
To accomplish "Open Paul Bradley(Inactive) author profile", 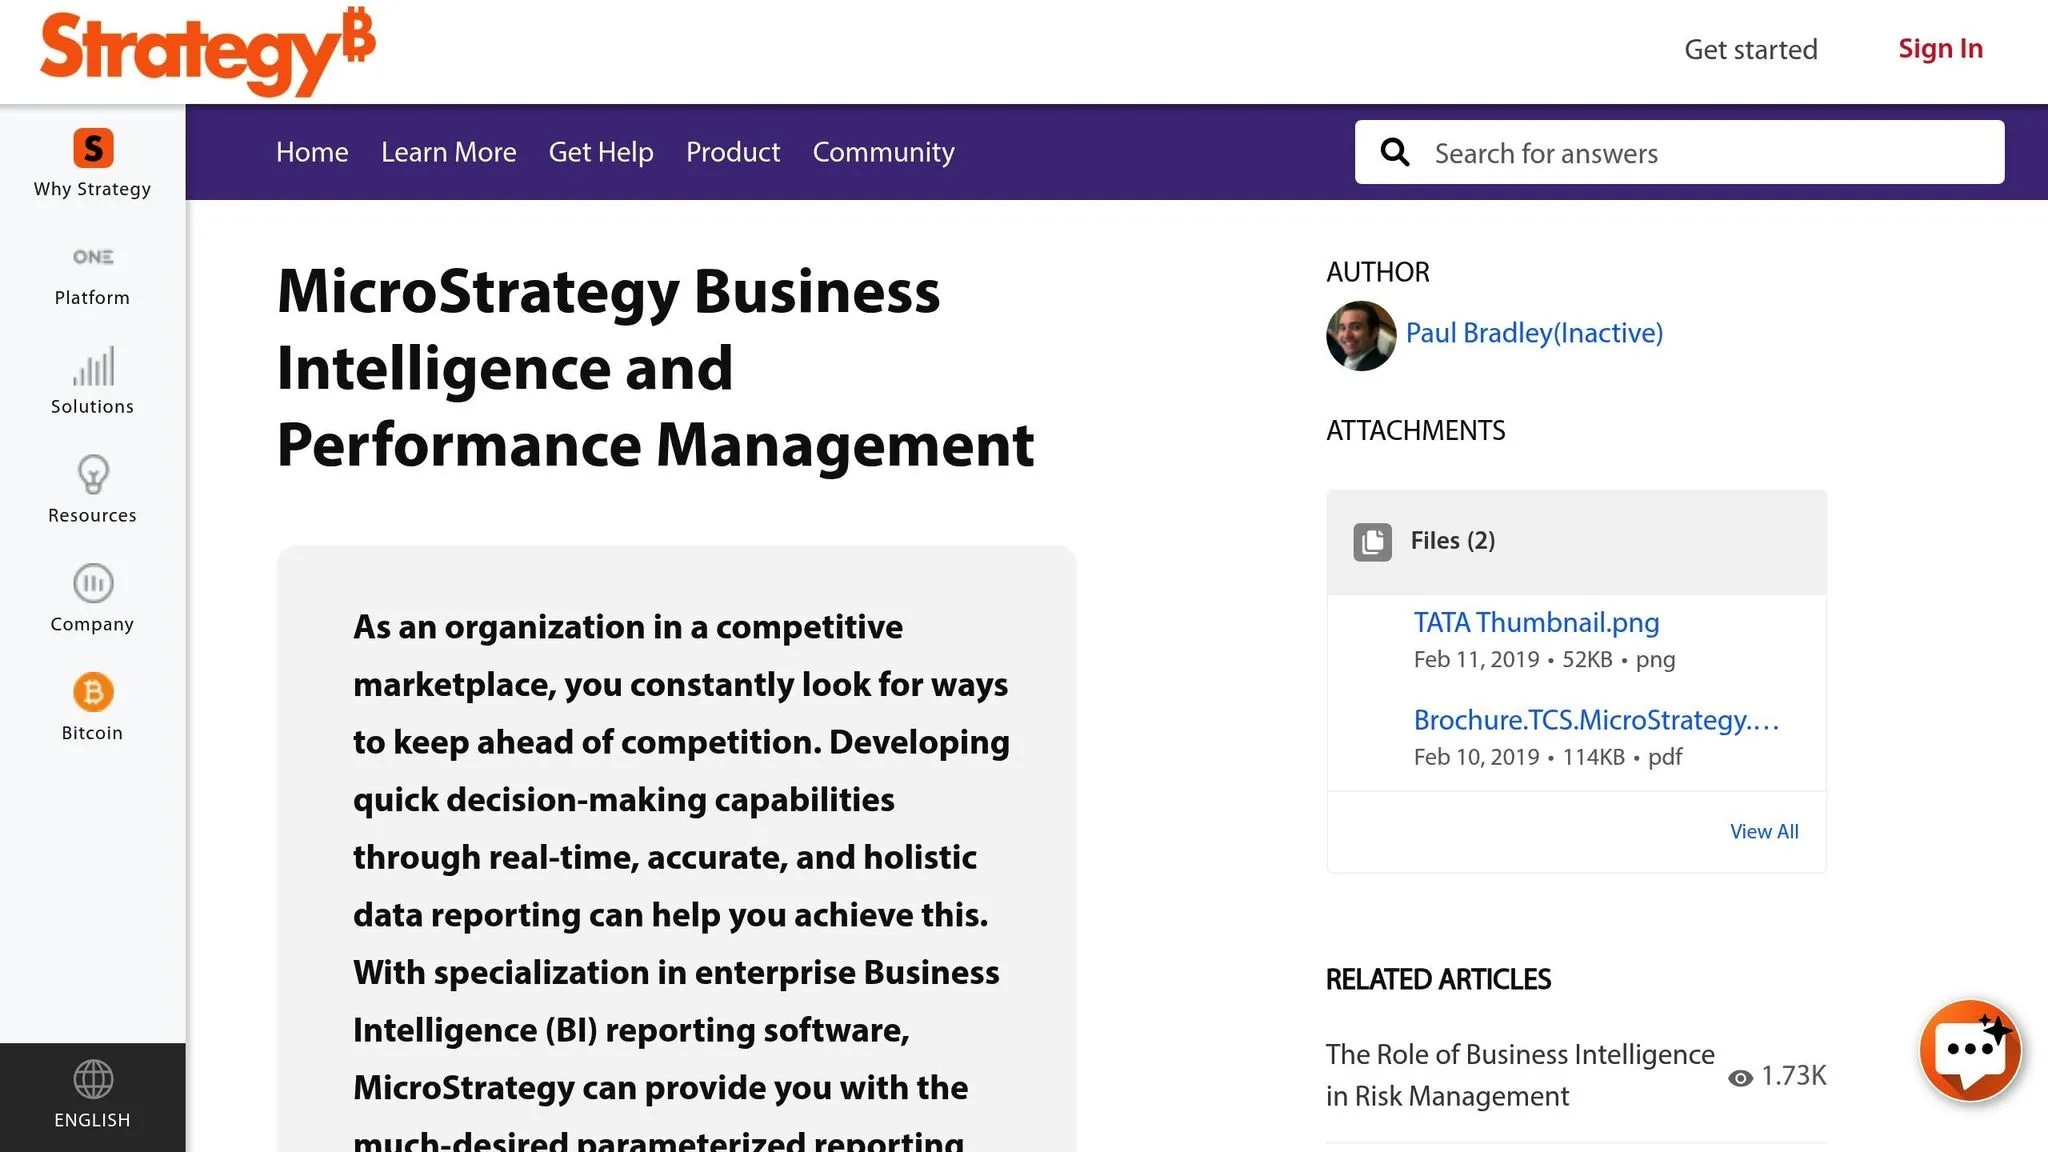I will pos(1534,333).
